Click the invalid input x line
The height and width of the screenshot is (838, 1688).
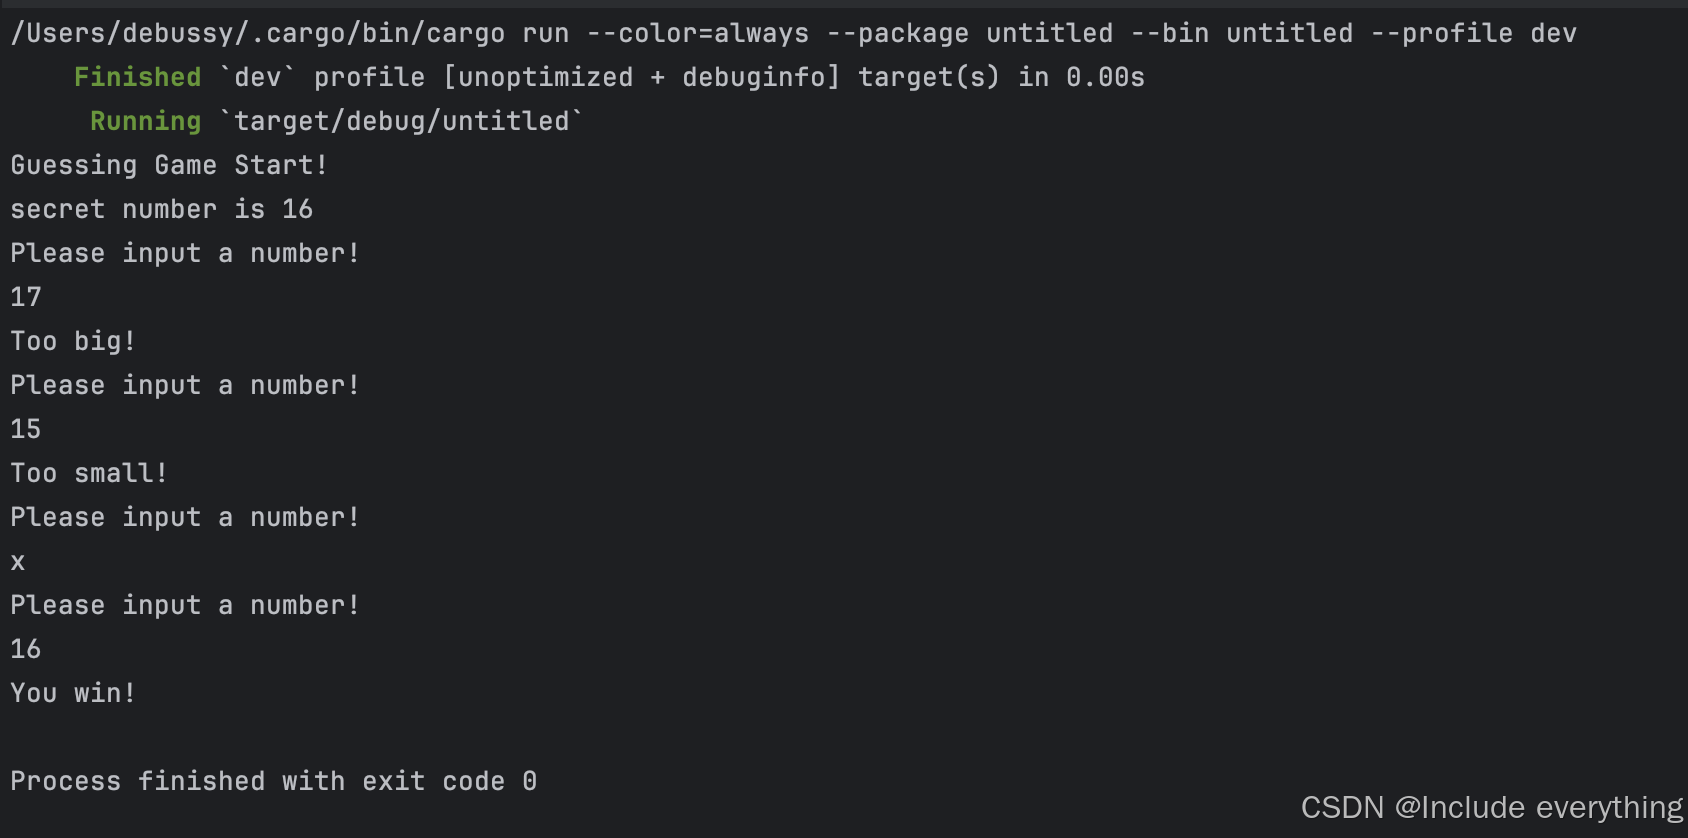18,562
